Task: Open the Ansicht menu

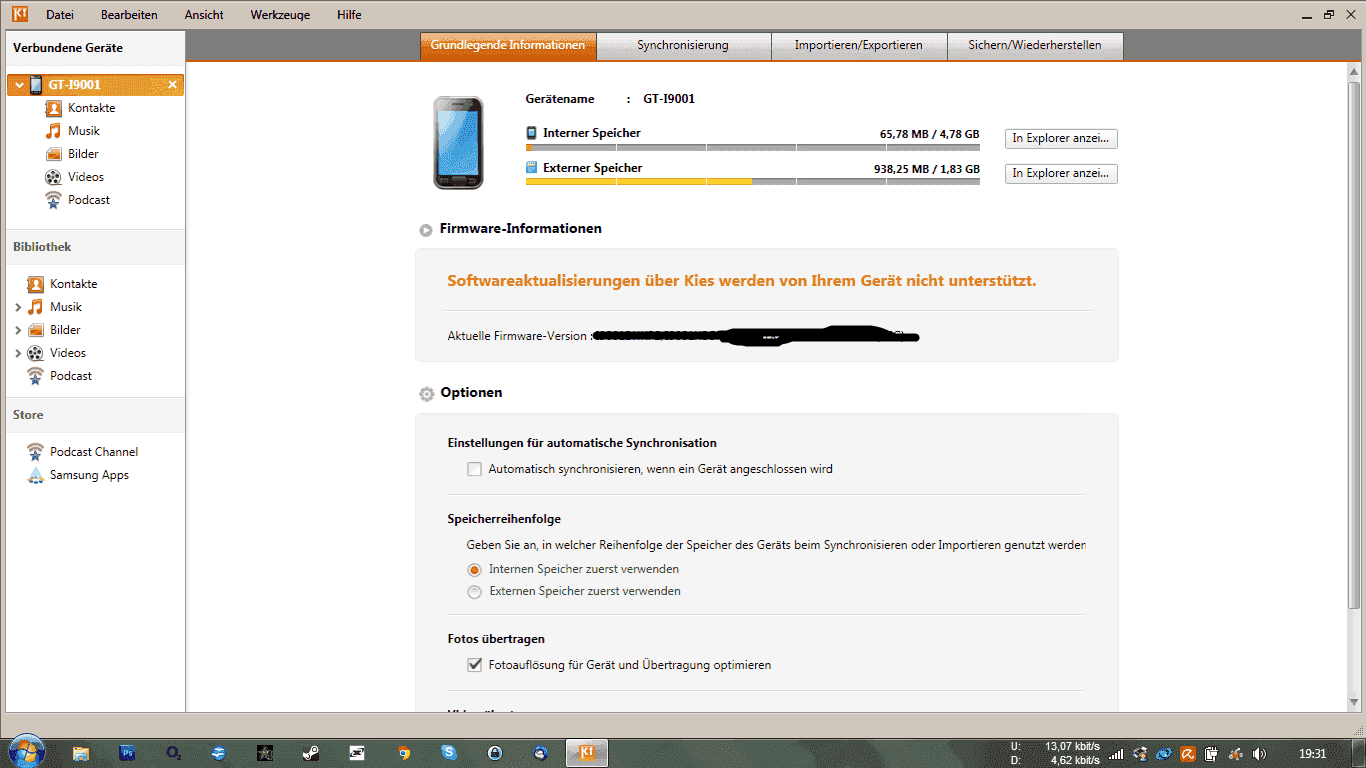Action: click(x=204, y=15)
